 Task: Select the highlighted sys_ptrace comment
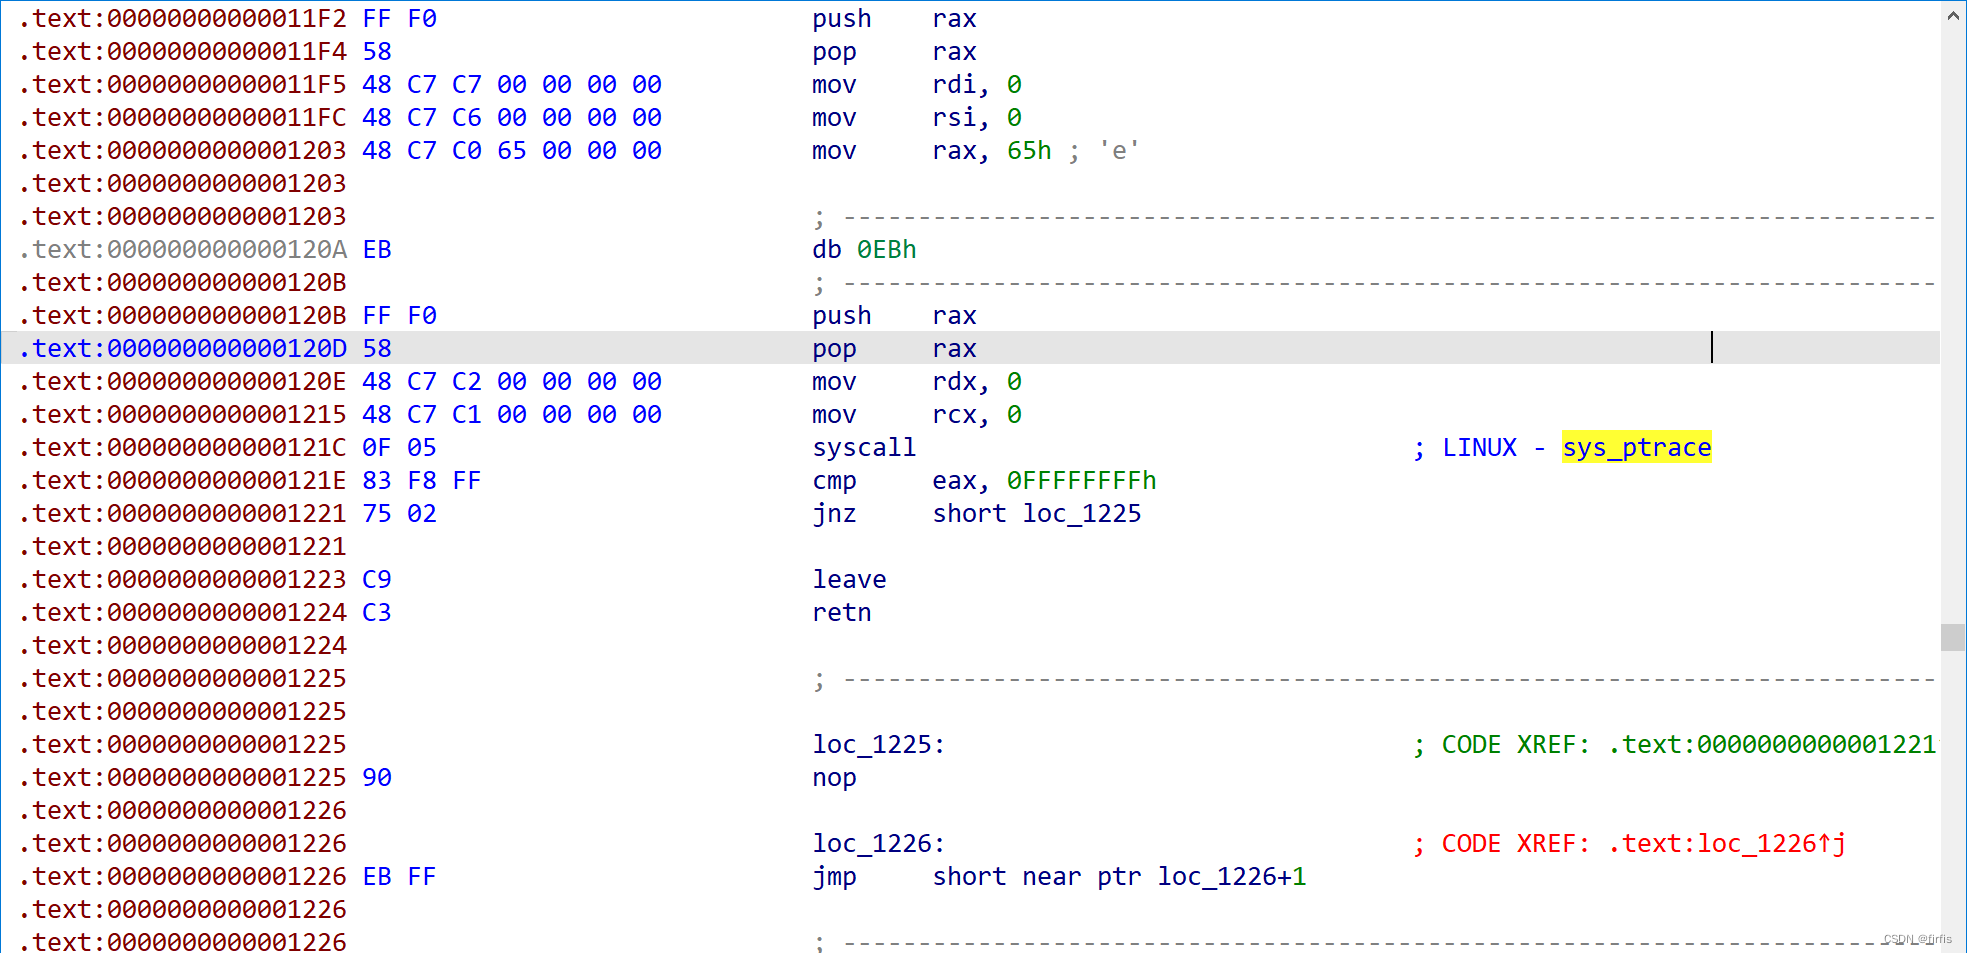1636,448
